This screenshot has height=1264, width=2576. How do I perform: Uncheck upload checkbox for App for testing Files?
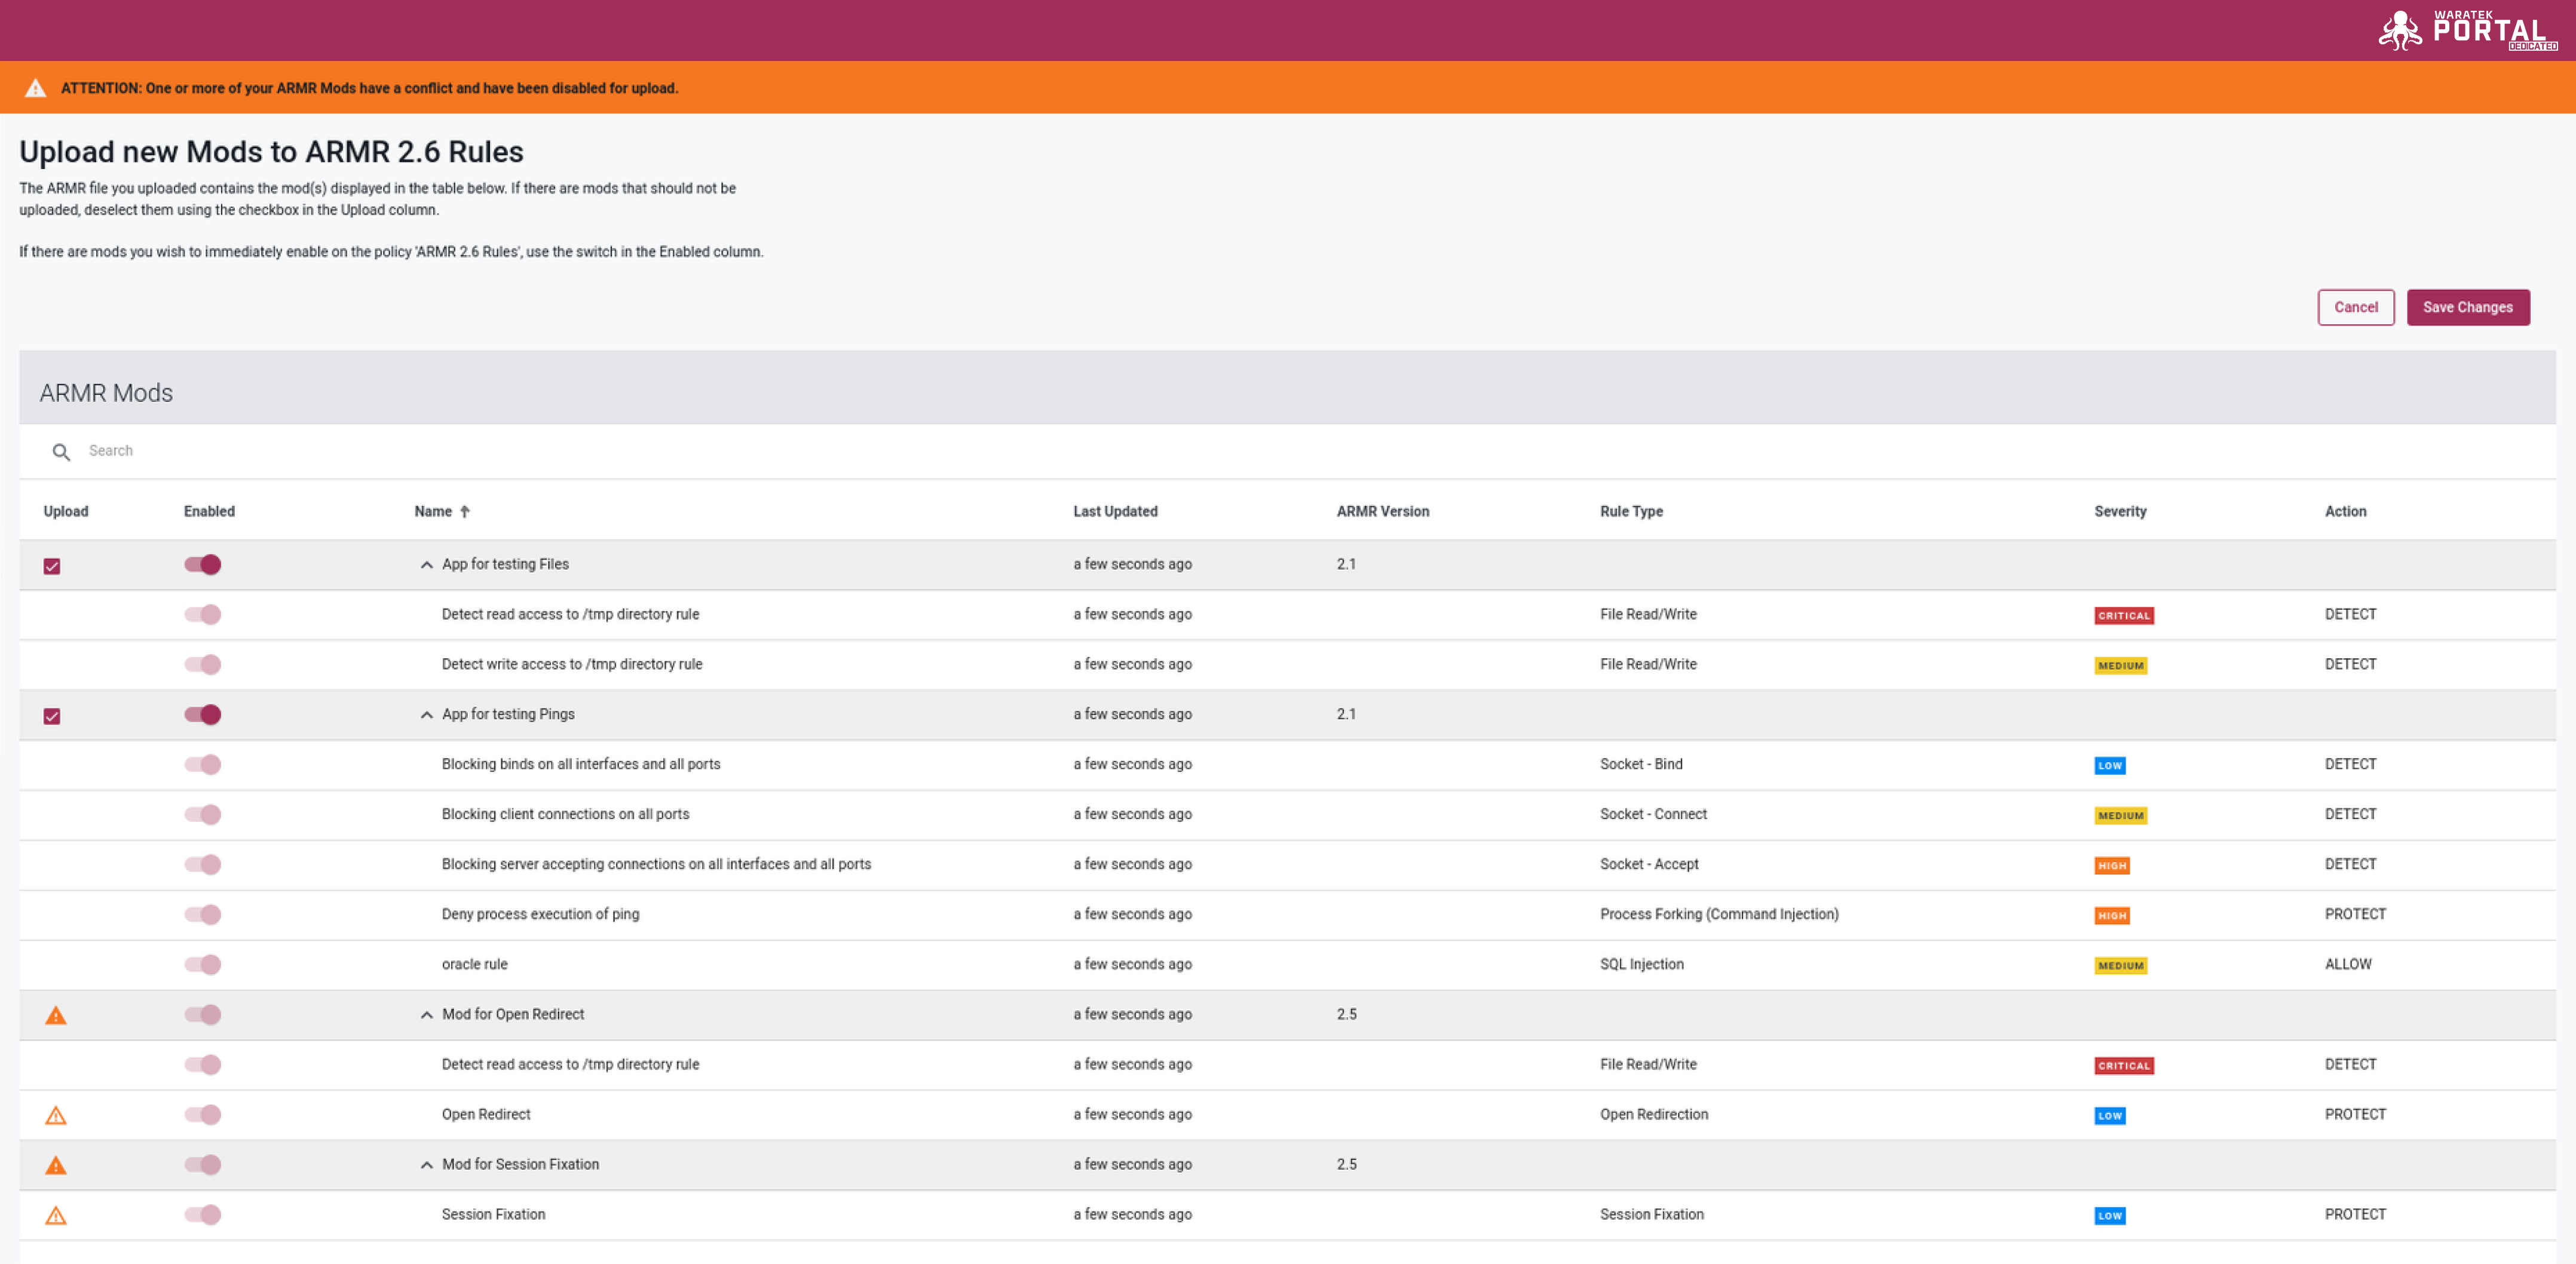point(52,566)
